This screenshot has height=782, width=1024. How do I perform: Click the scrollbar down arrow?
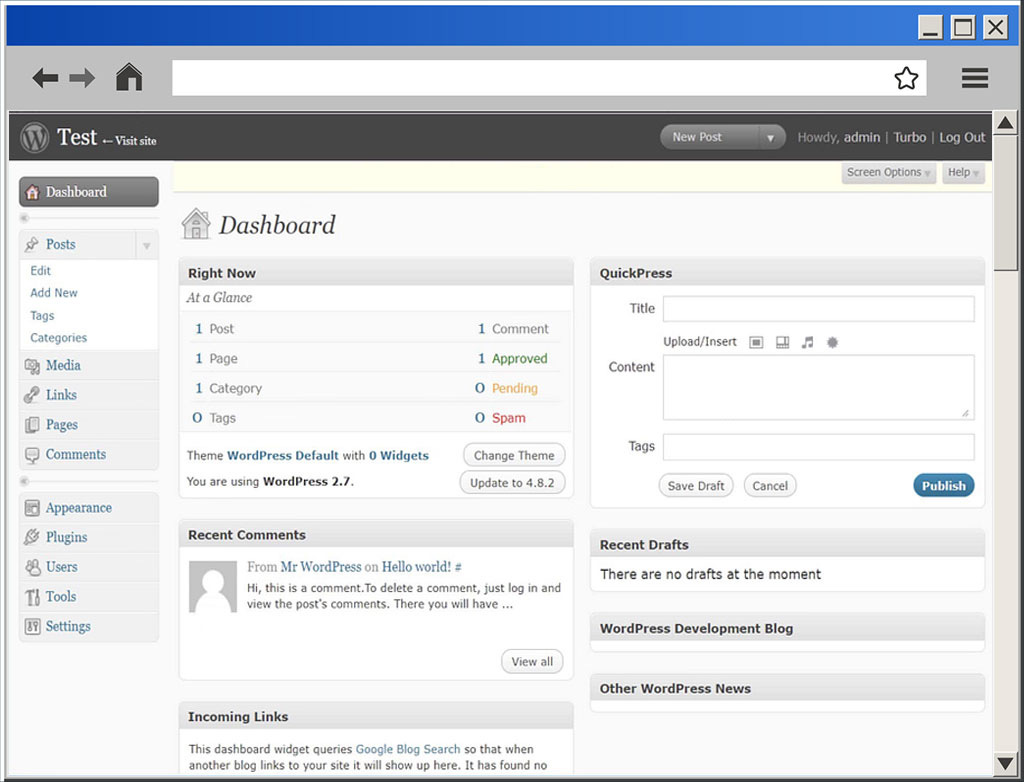(x=1005, y=762)
